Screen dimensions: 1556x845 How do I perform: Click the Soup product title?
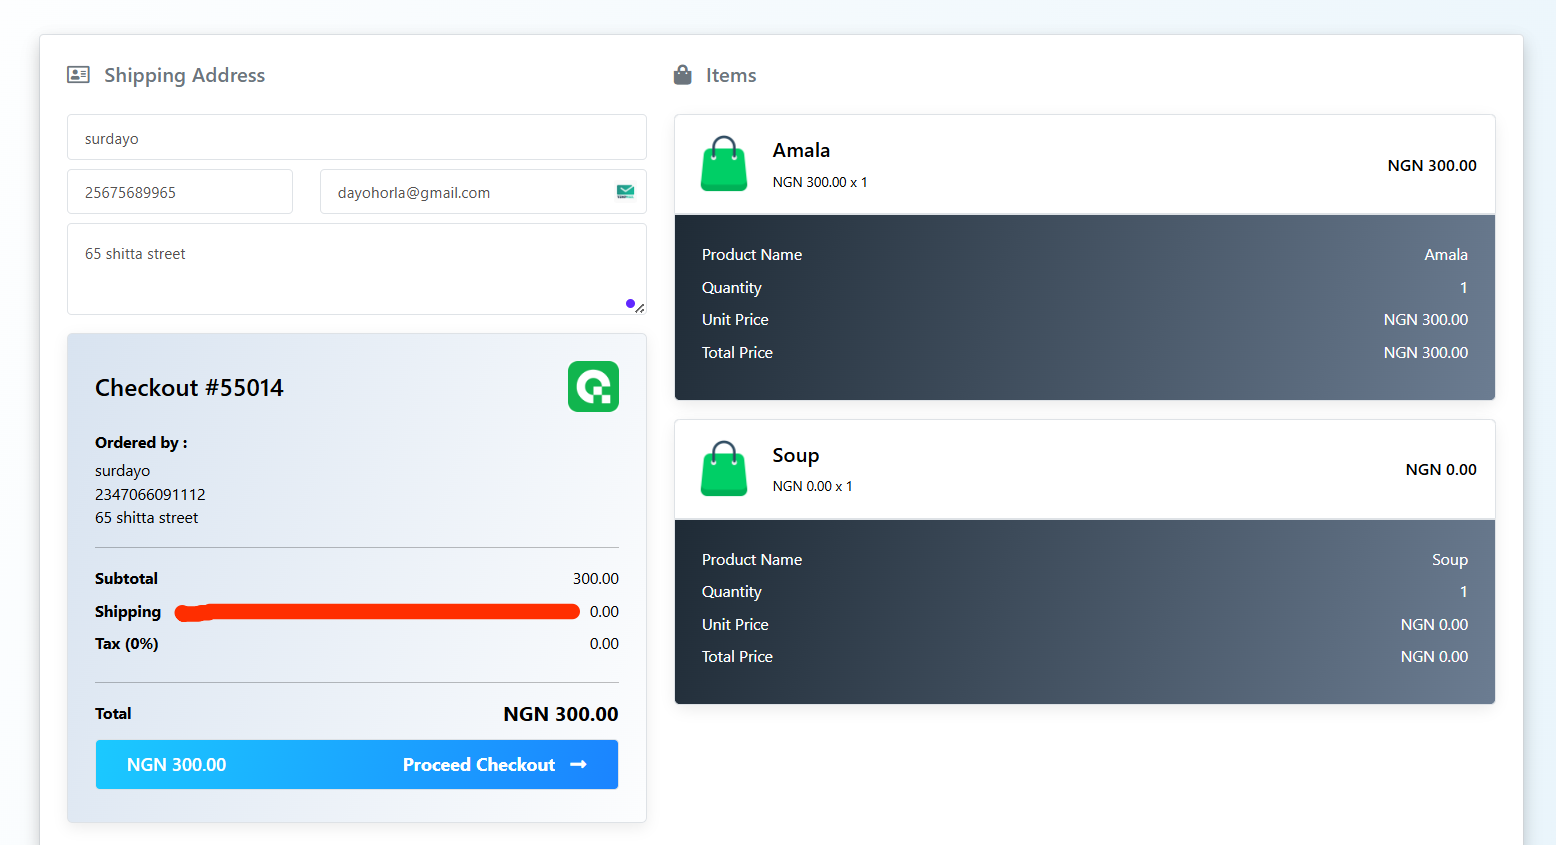tap(796, 456)
